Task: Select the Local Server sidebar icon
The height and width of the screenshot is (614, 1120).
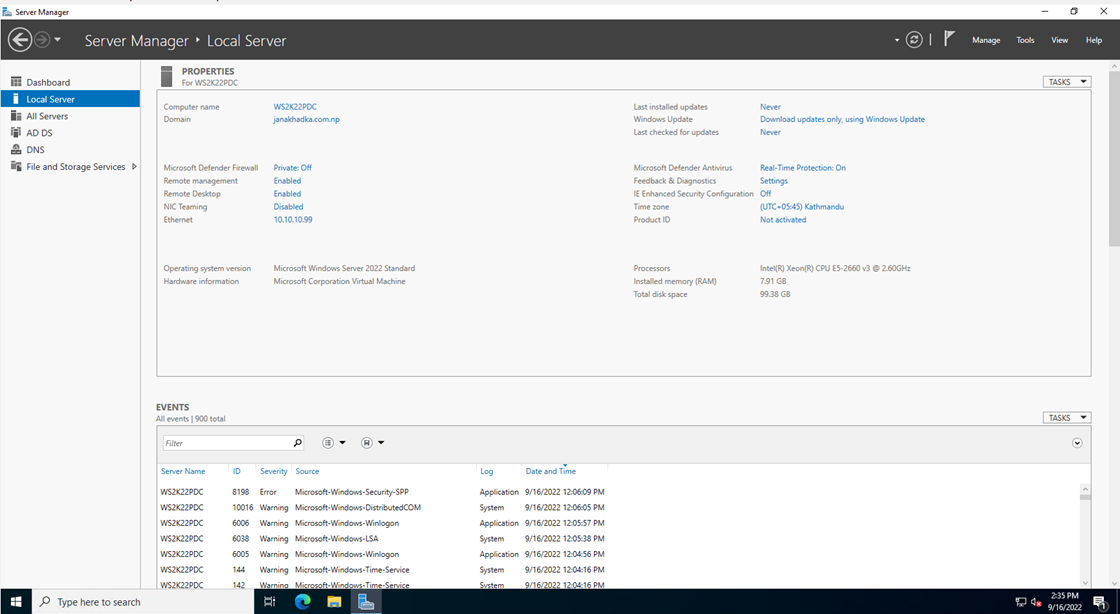Action: (x=15, y=99)
